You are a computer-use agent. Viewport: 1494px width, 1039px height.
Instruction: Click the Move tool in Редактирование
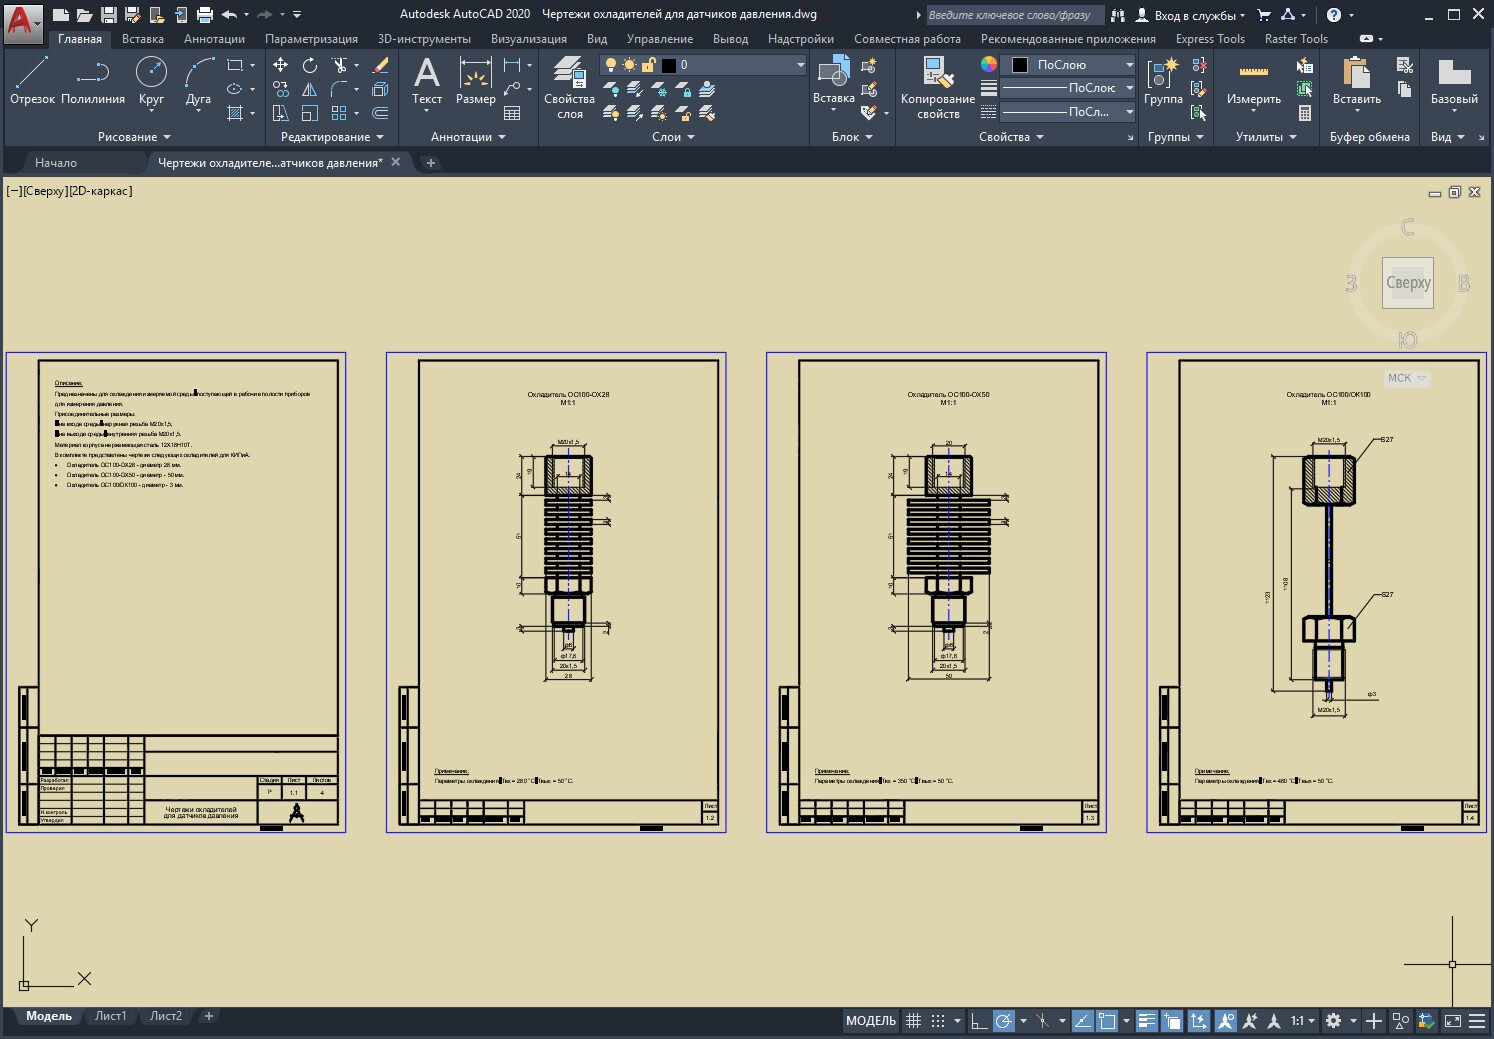click(281, 65)
